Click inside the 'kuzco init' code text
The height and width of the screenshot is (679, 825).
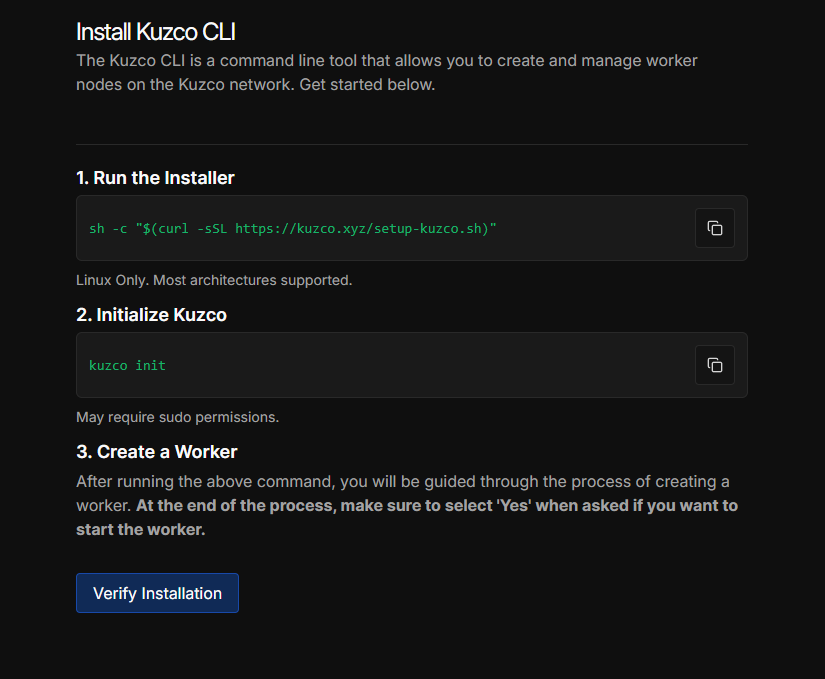[x=127, y=366]
